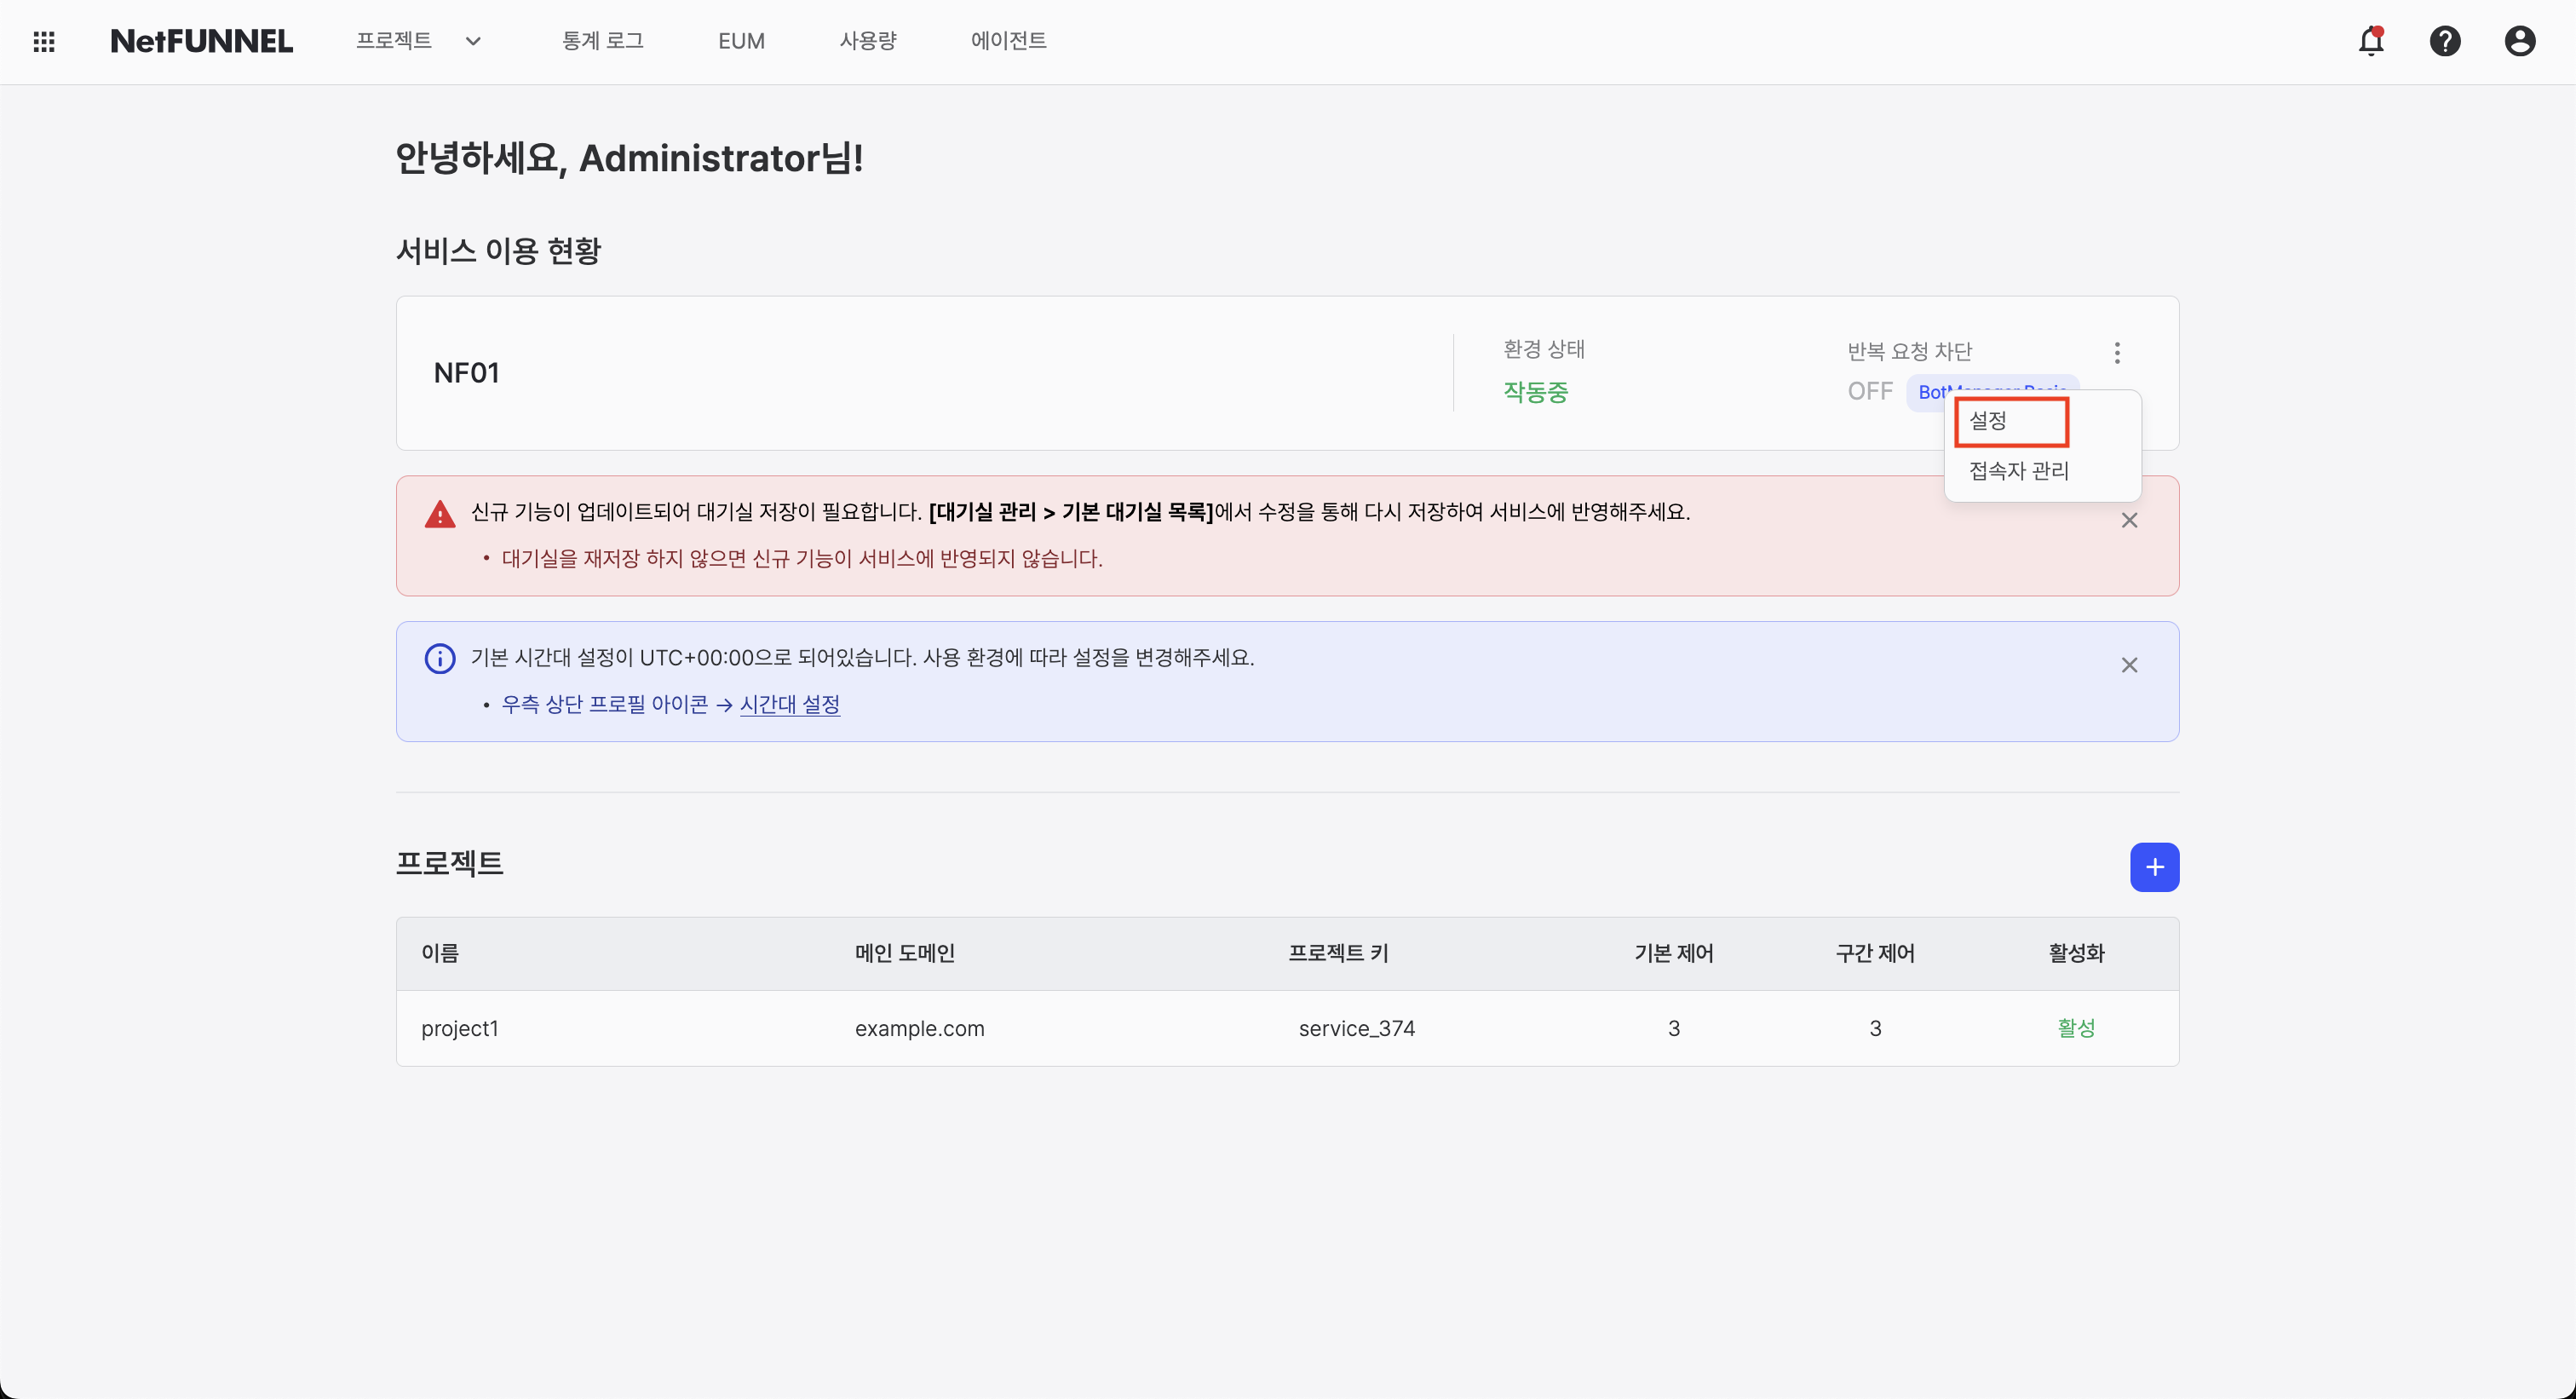Dismiss the red warning banner

(2129, 519)
